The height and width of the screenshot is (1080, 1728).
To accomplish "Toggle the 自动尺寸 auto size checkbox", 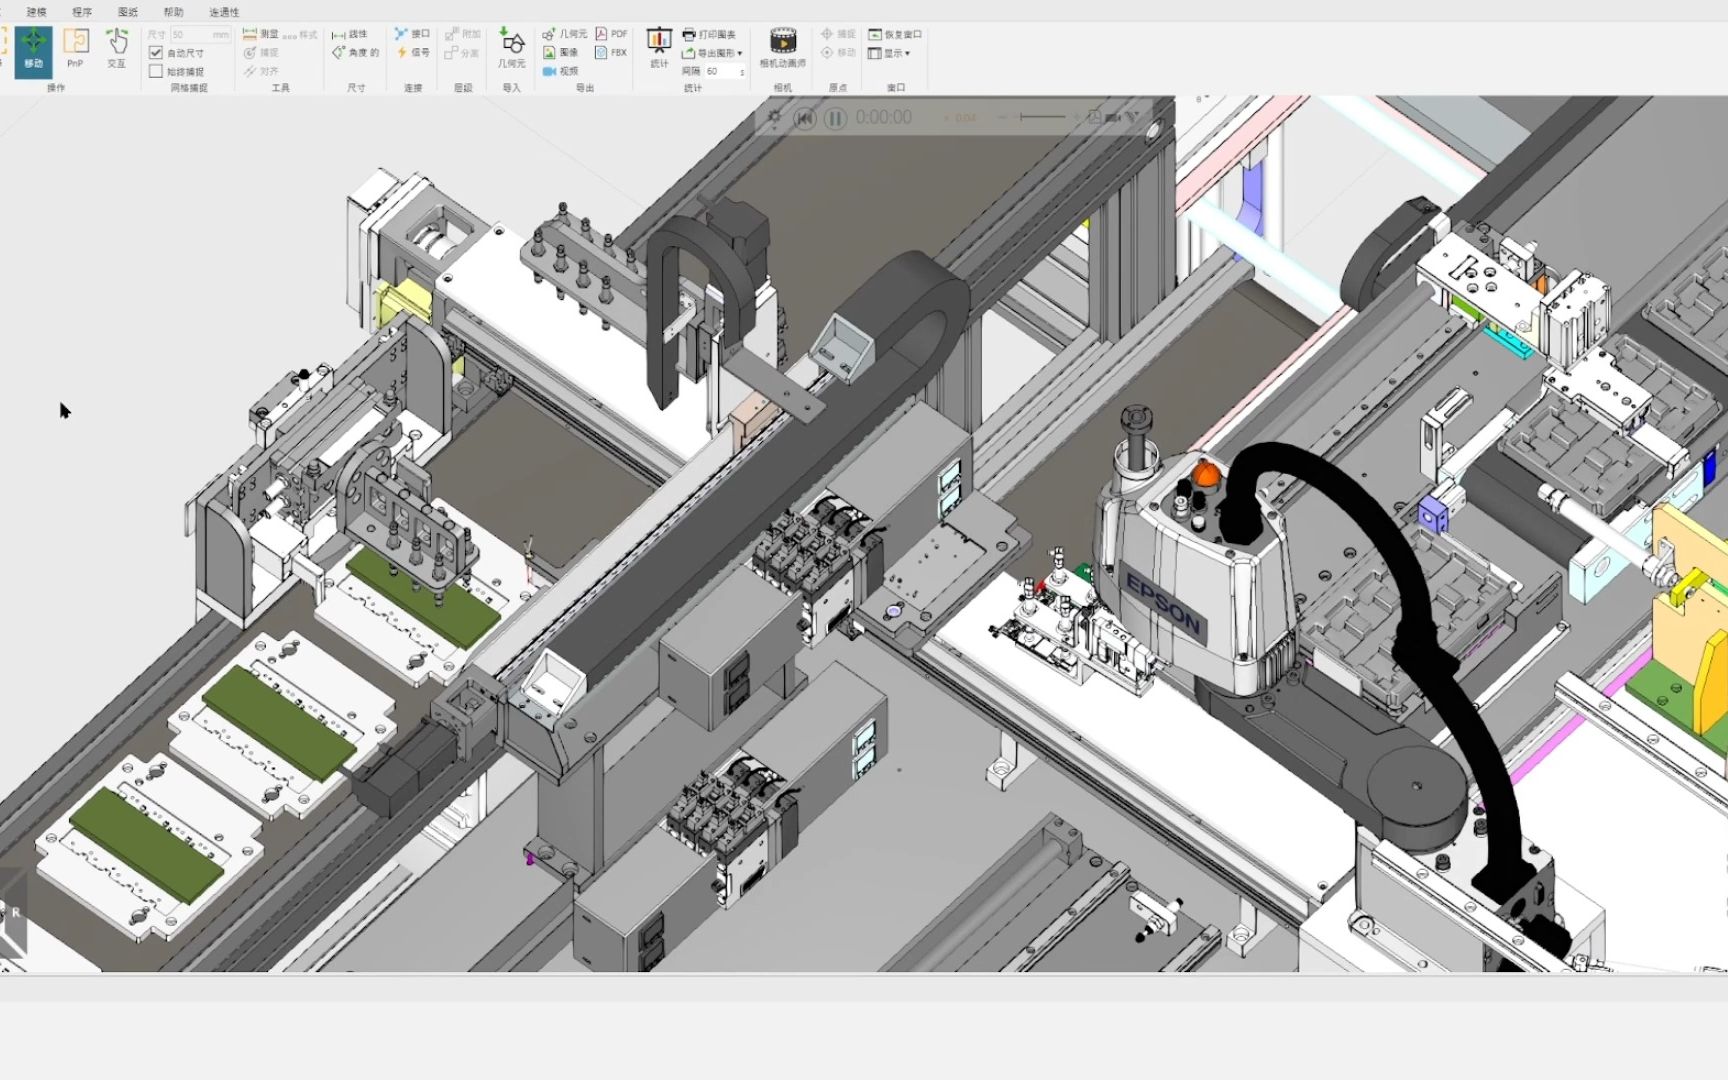I will 155,53.
